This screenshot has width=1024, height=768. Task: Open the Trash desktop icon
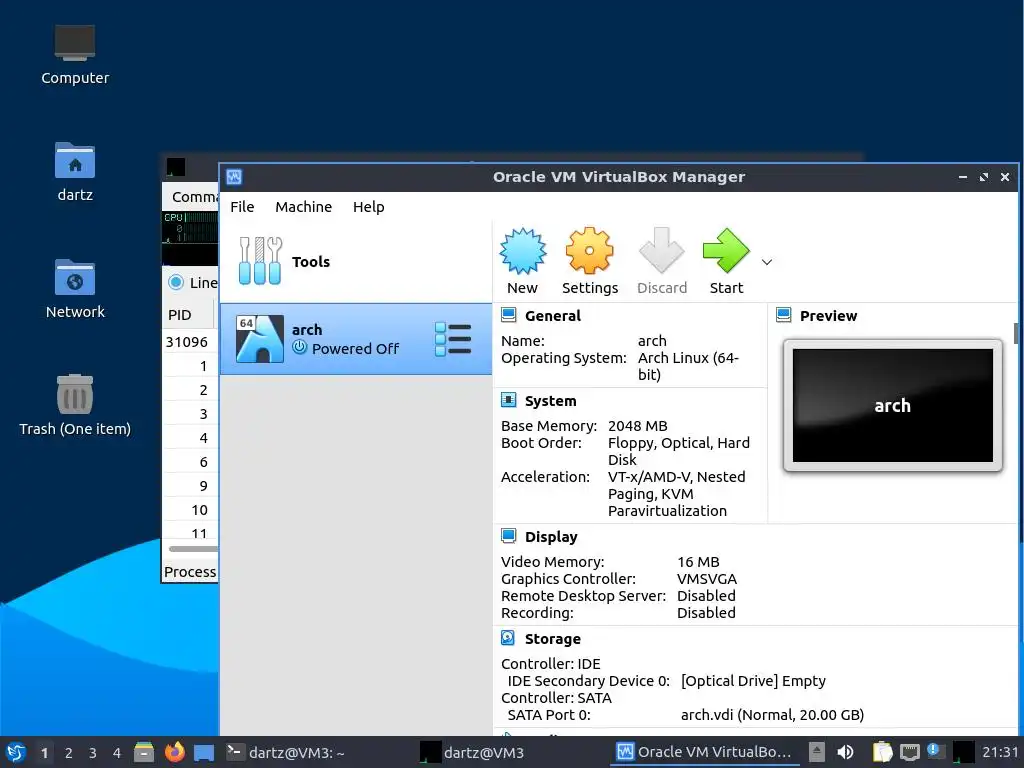(x=74, y=406)
